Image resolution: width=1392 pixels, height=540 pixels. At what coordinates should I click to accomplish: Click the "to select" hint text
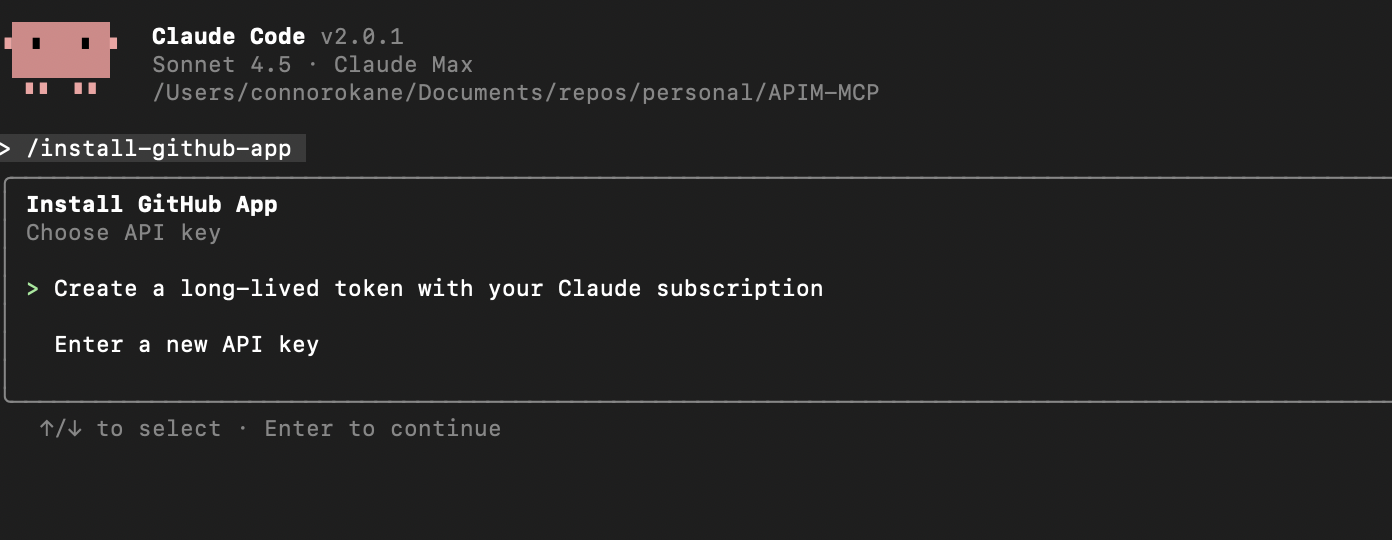tap(158, 429)
